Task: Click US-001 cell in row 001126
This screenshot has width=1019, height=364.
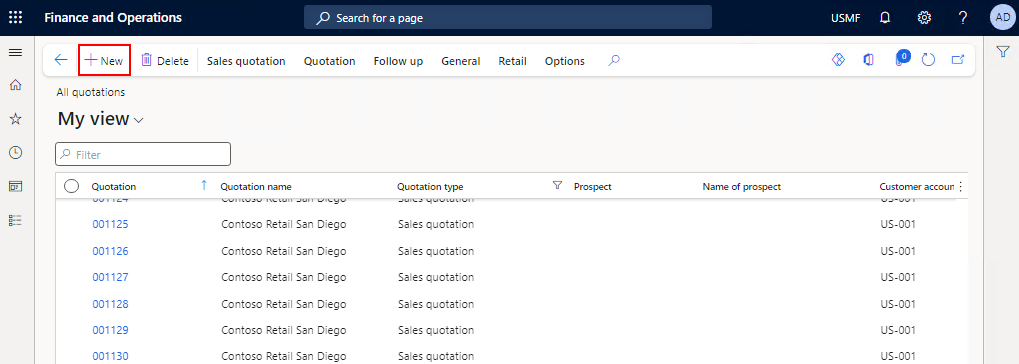Action: tap(898, 251)
